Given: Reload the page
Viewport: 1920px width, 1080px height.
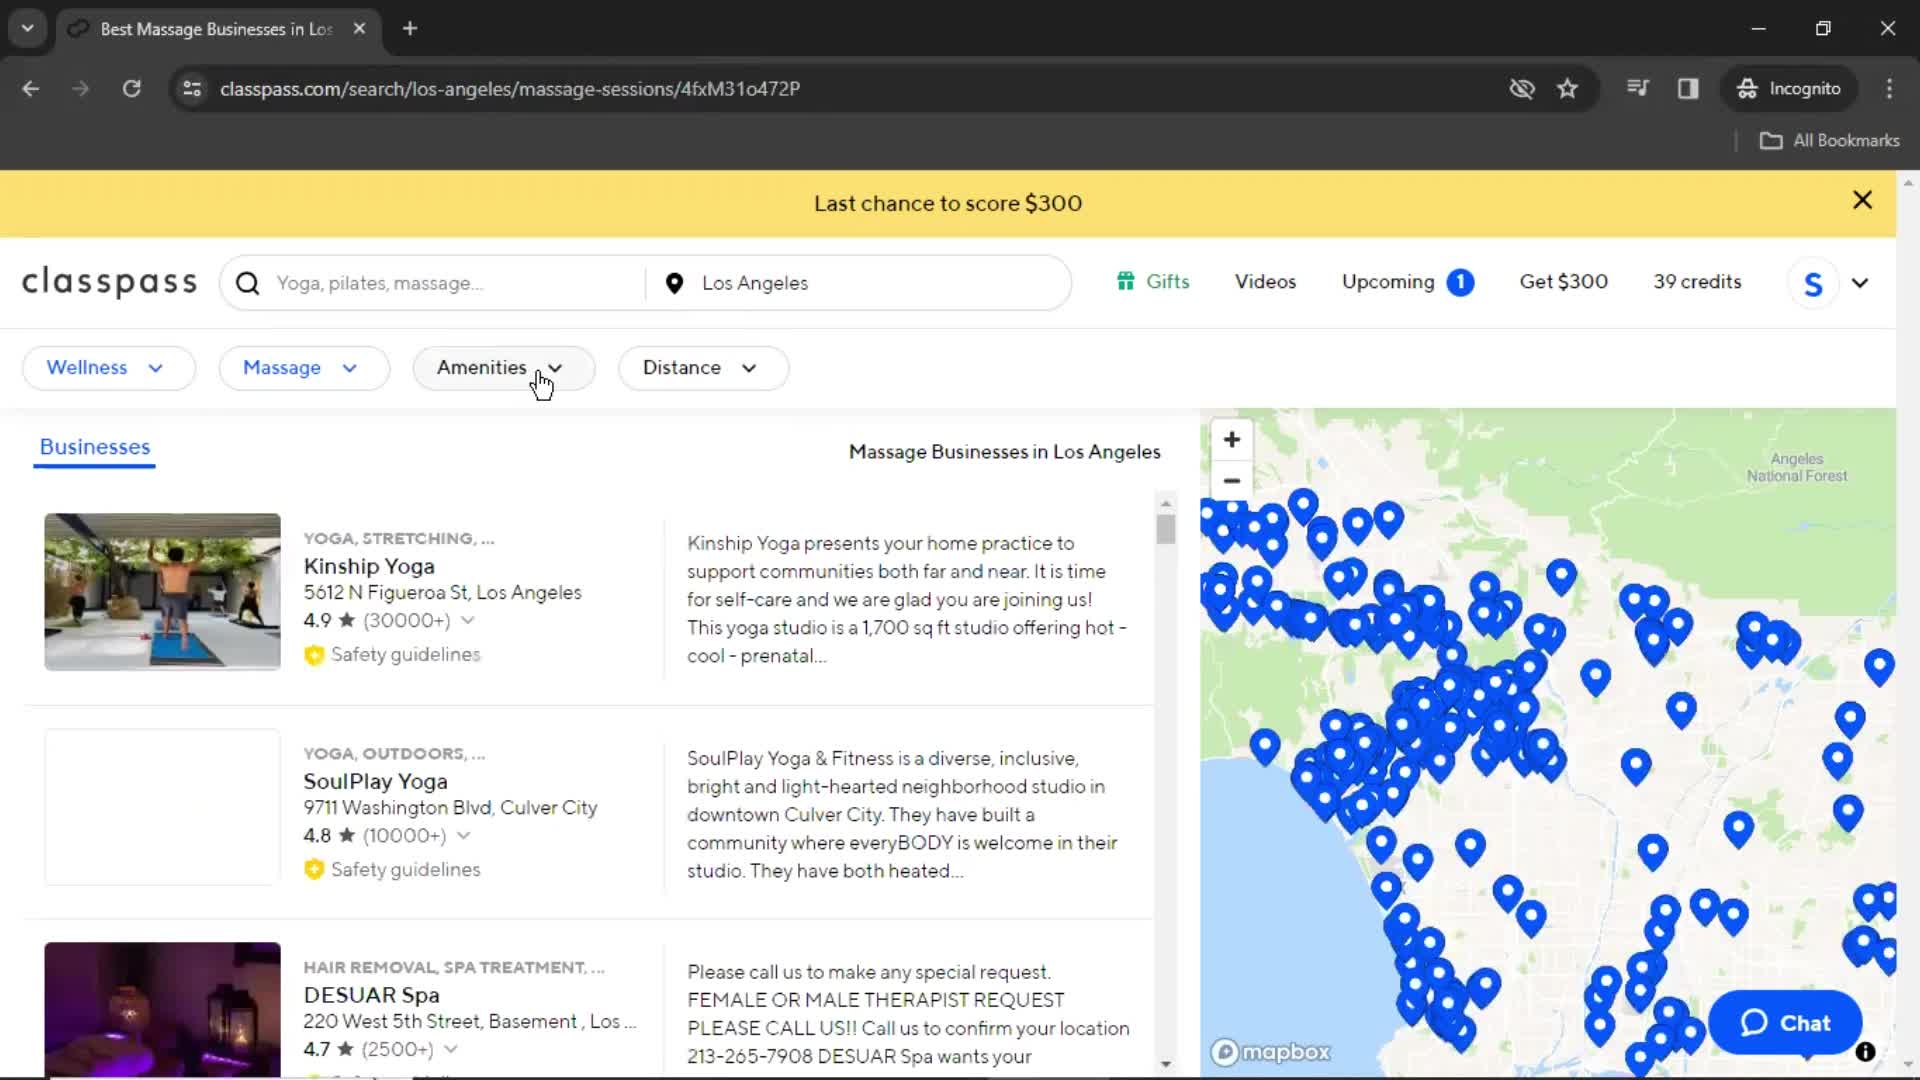Looking at the screenshot, I should [x=132, y=89].
